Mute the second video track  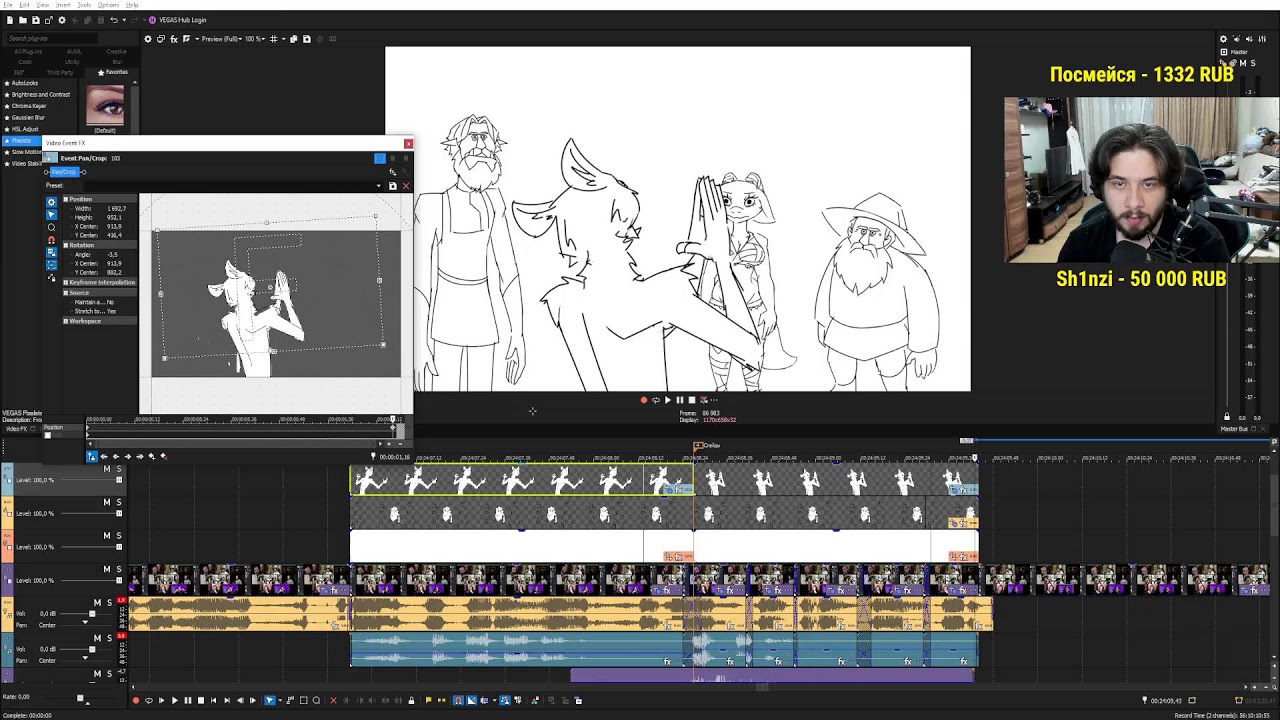(107, 502)
